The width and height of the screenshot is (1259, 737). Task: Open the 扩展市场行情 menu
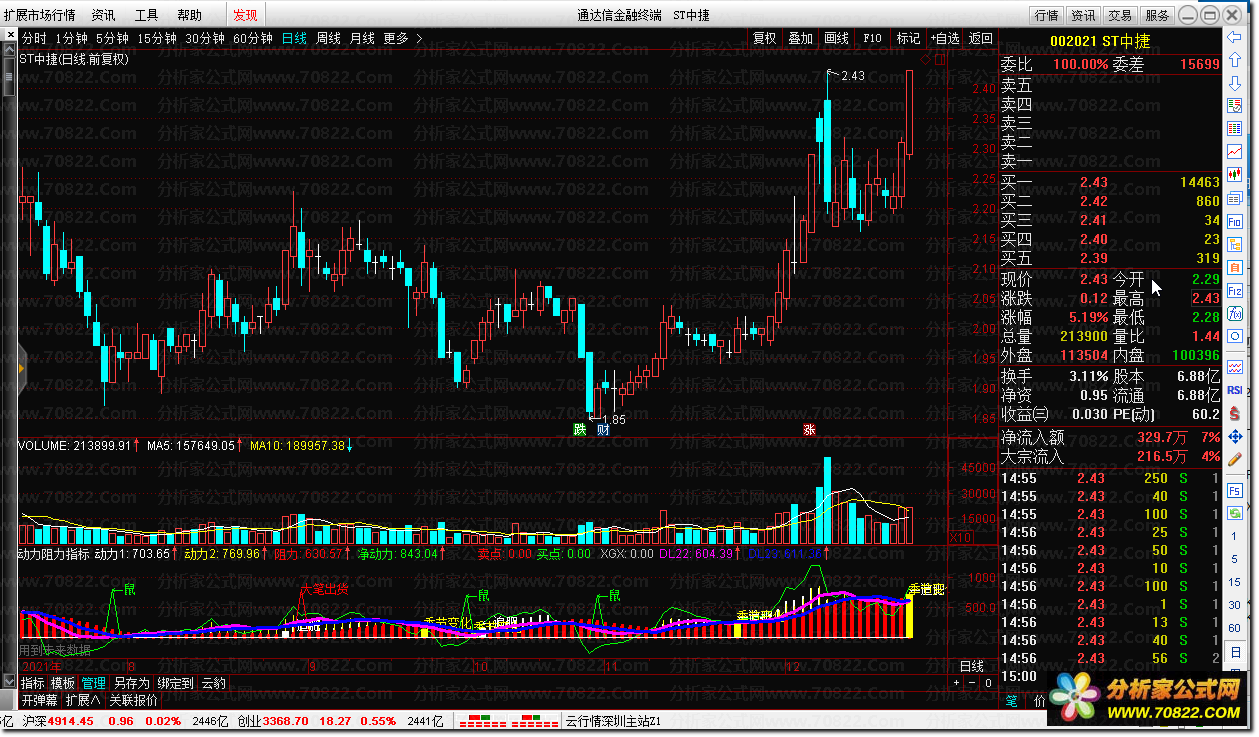coord(39,15)
